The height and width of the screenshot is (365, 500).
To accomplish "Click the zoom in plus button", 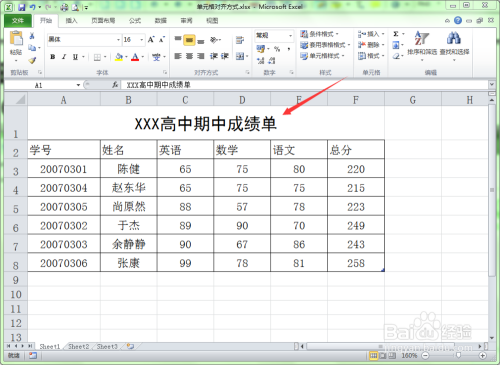I will coord(483,356).
